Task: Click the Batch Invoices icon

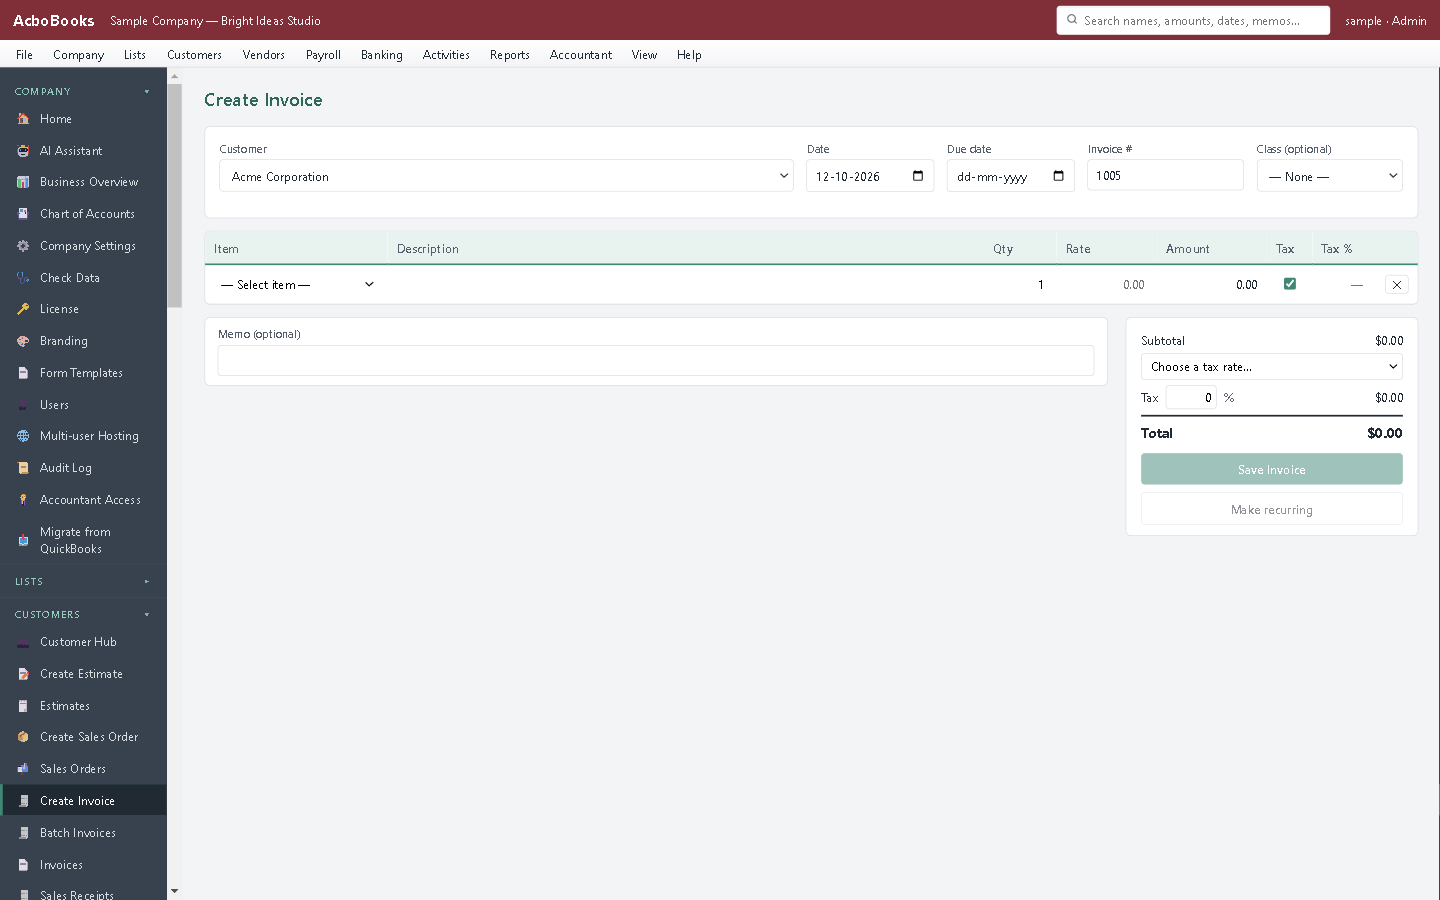Action: click(23, 833)
